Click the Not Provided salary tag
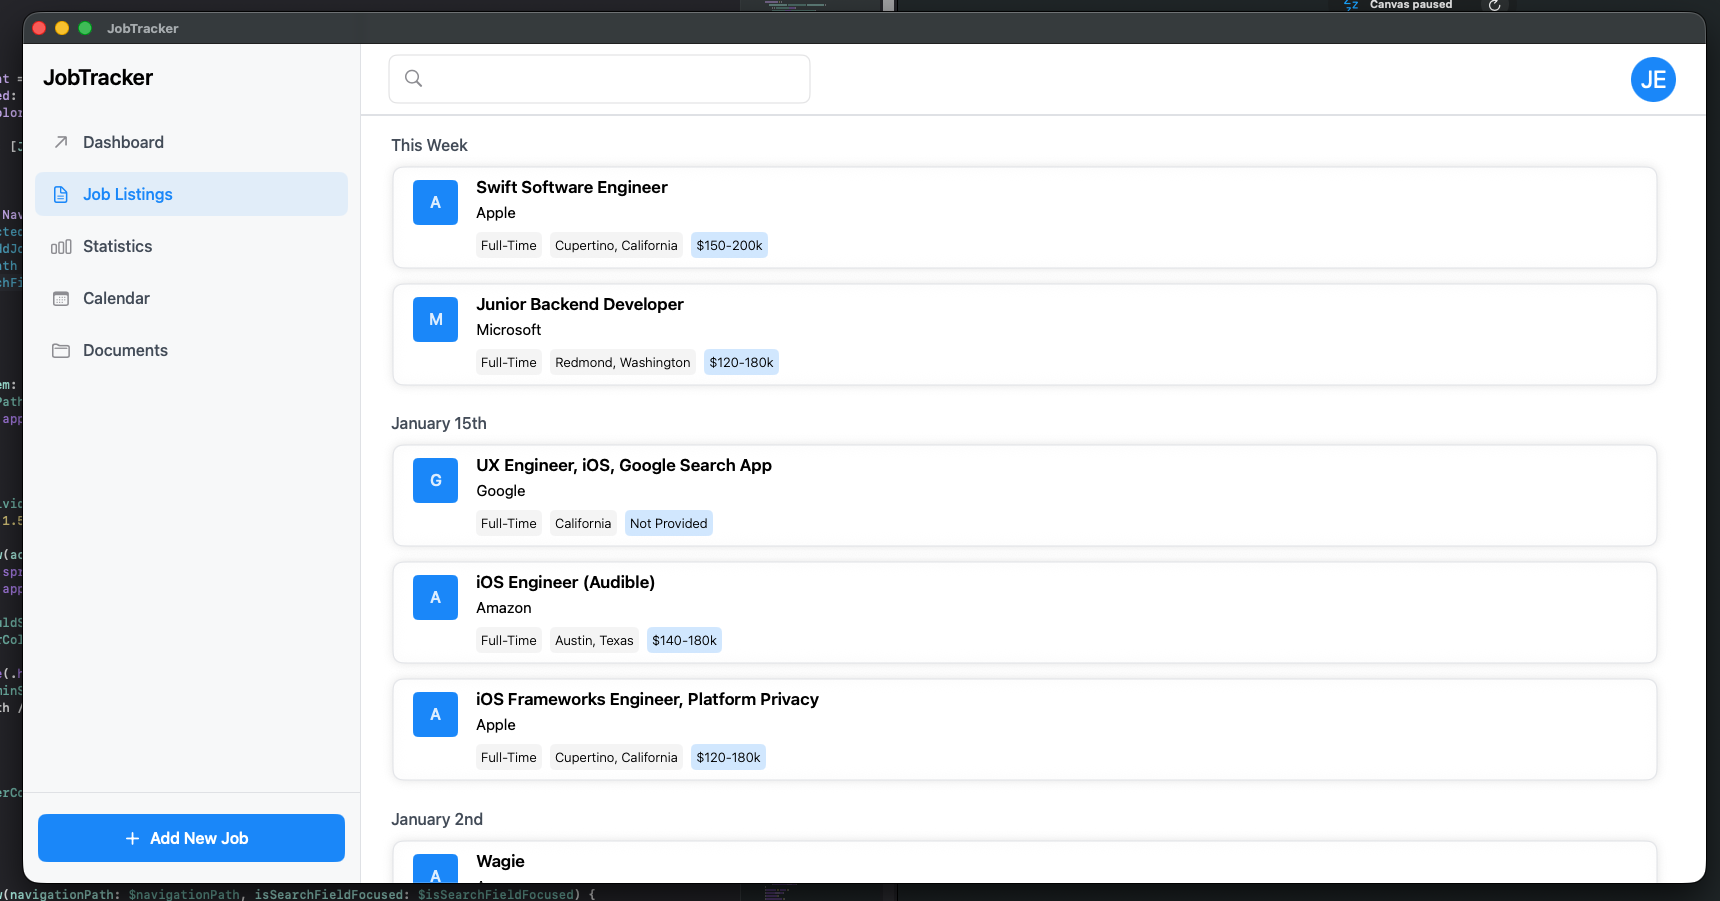Image resolution: width=1720 pixels, height=901 pixels. click(668, 523)
